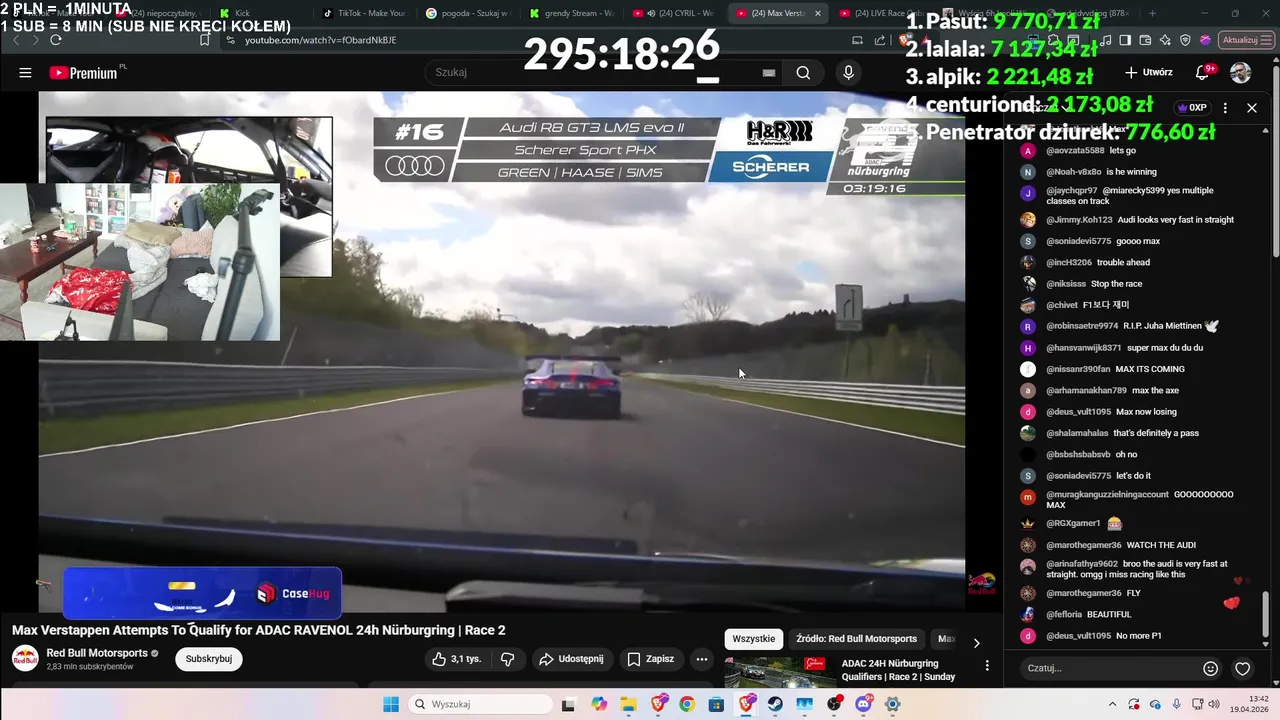This screenshot has width=1280, height=720.
Task: Show hidden system tray icons
Action: 1112,704
